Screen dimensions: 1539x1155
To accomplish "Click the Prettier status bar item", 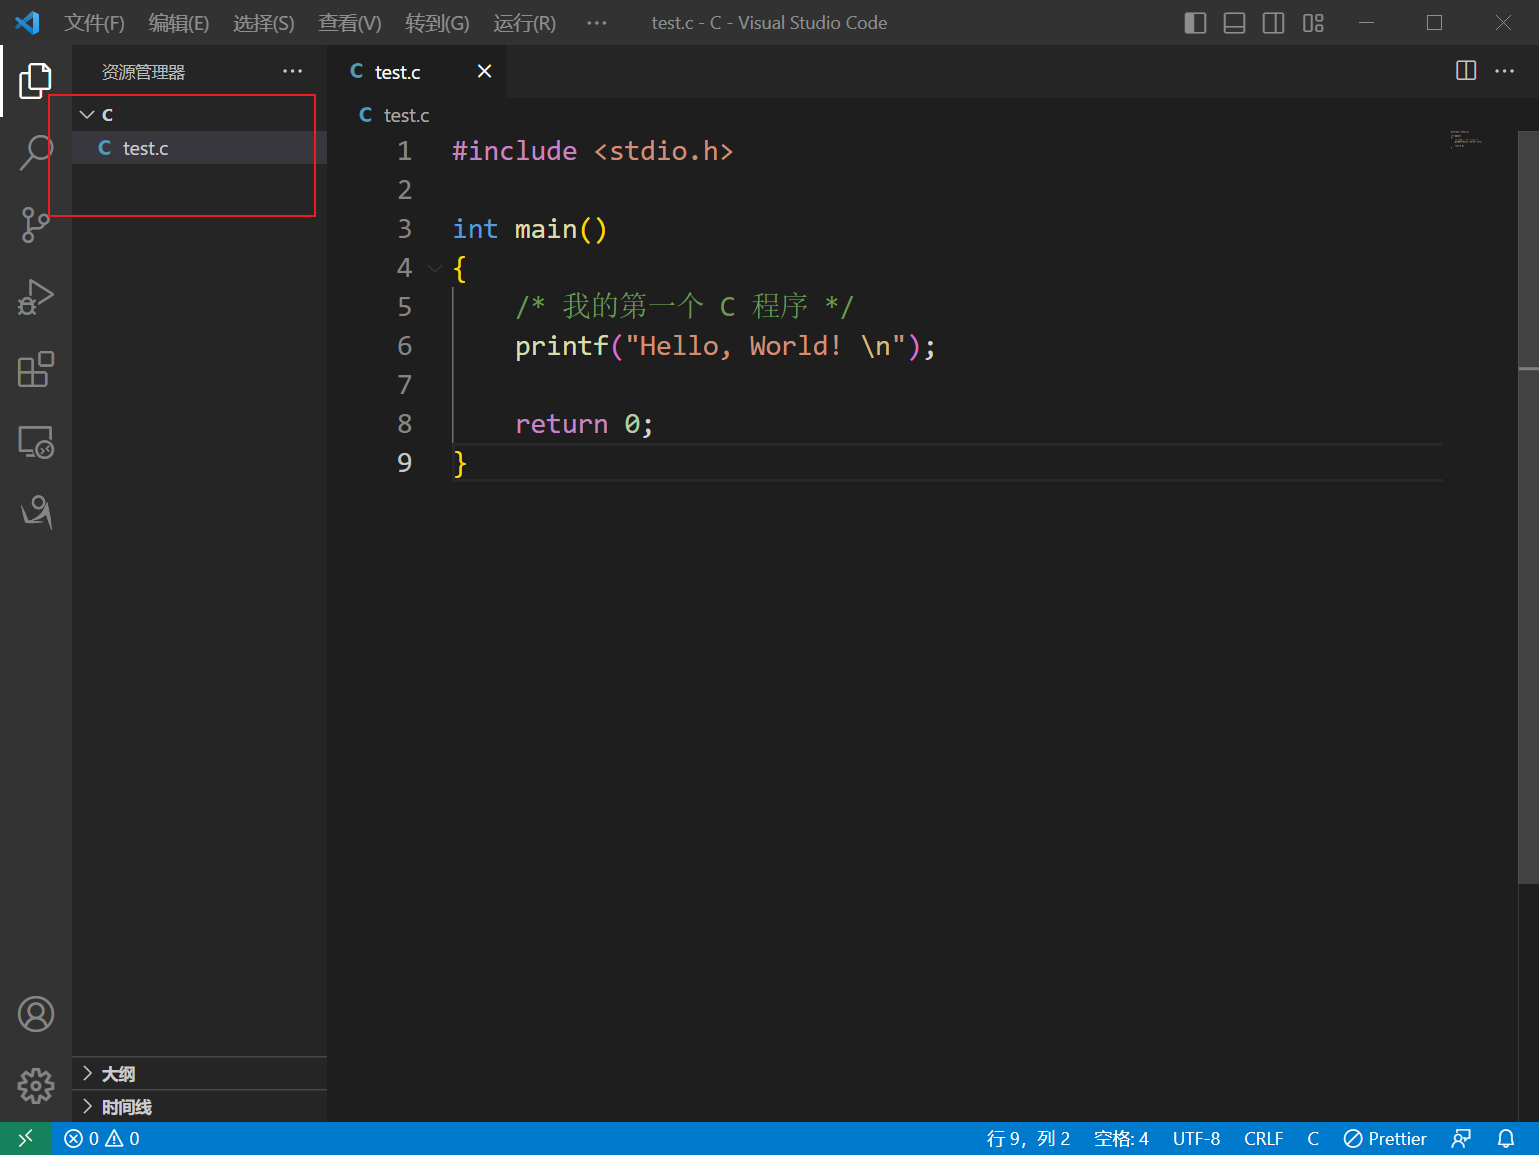I will tap(1385, 1138).
